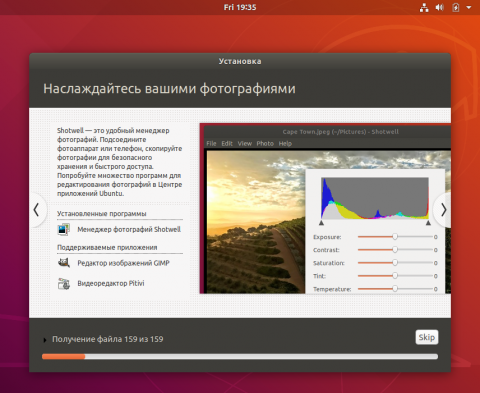Open the File menu in Shotwell preview
Viewport: 480px width, 393px height.
211,143
